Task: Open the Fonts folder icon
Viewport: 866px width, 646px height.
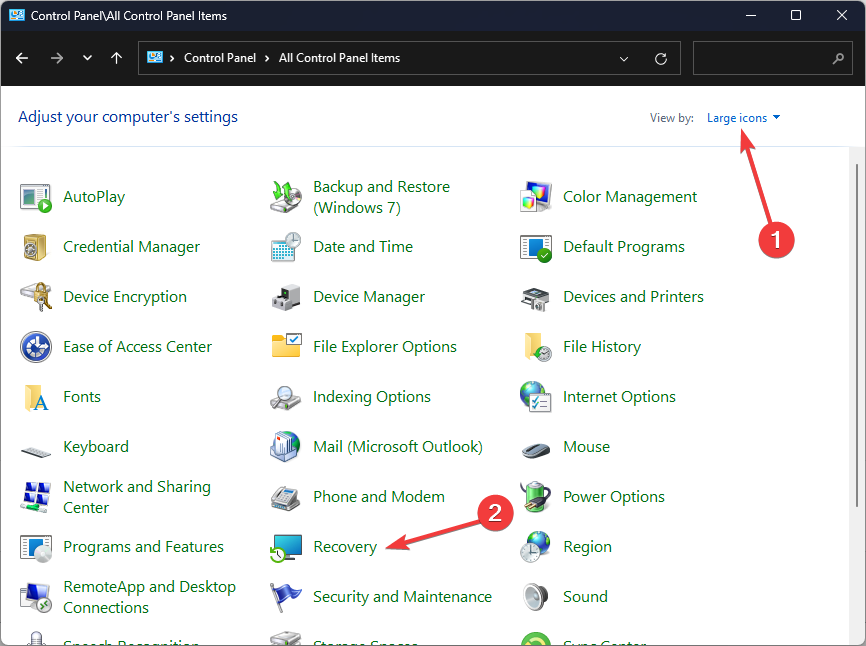Action: tap(36, 397)
